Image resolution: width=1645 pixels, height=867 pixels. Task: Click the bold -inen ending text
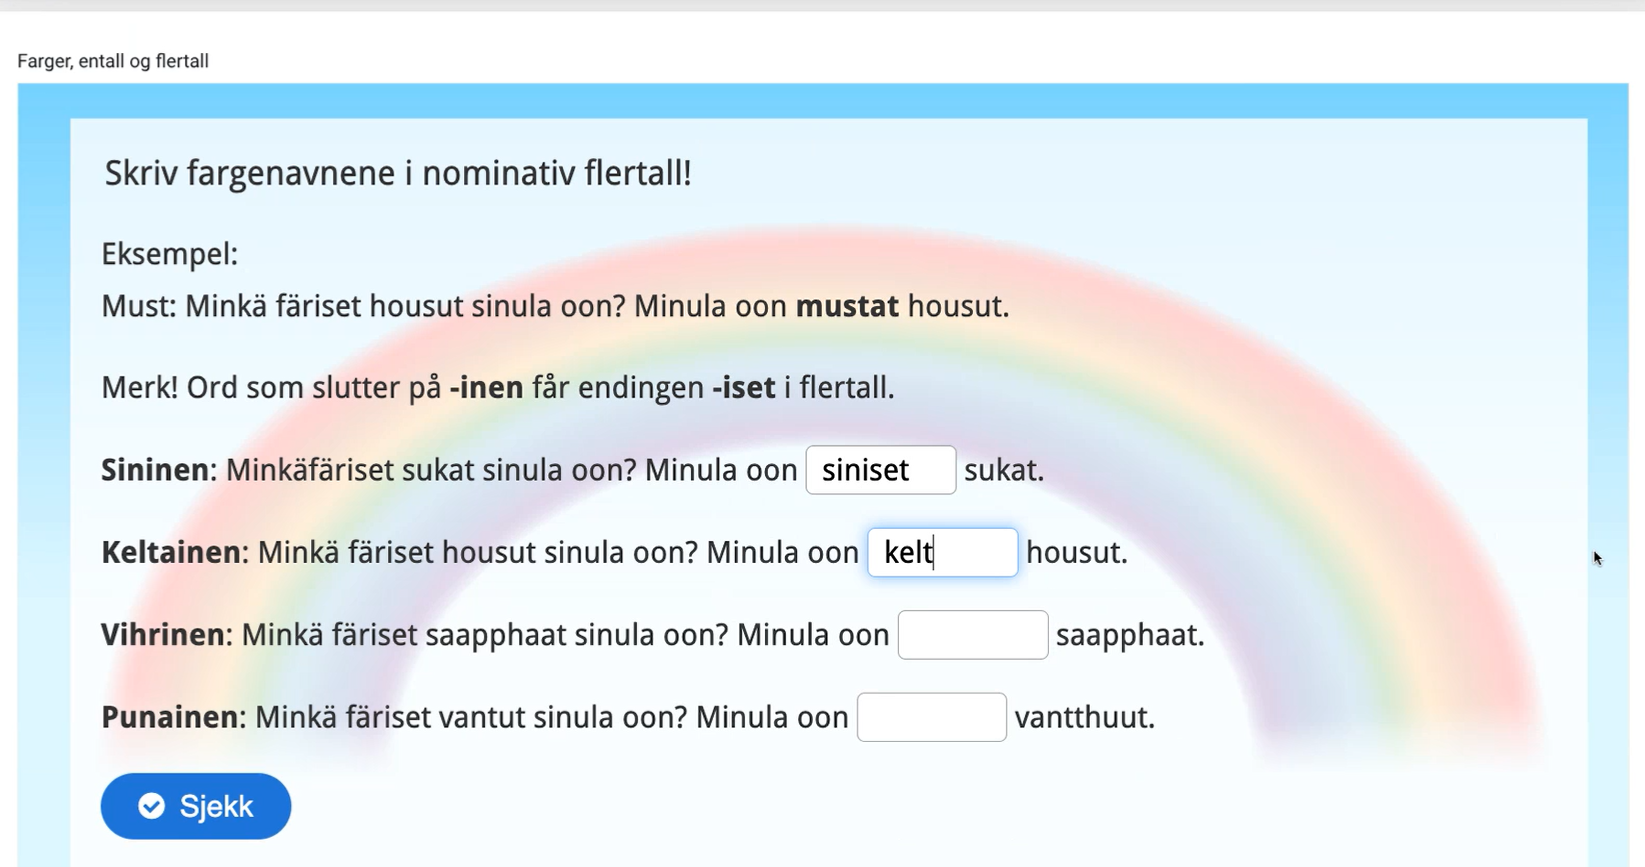(x=486, y=388)
